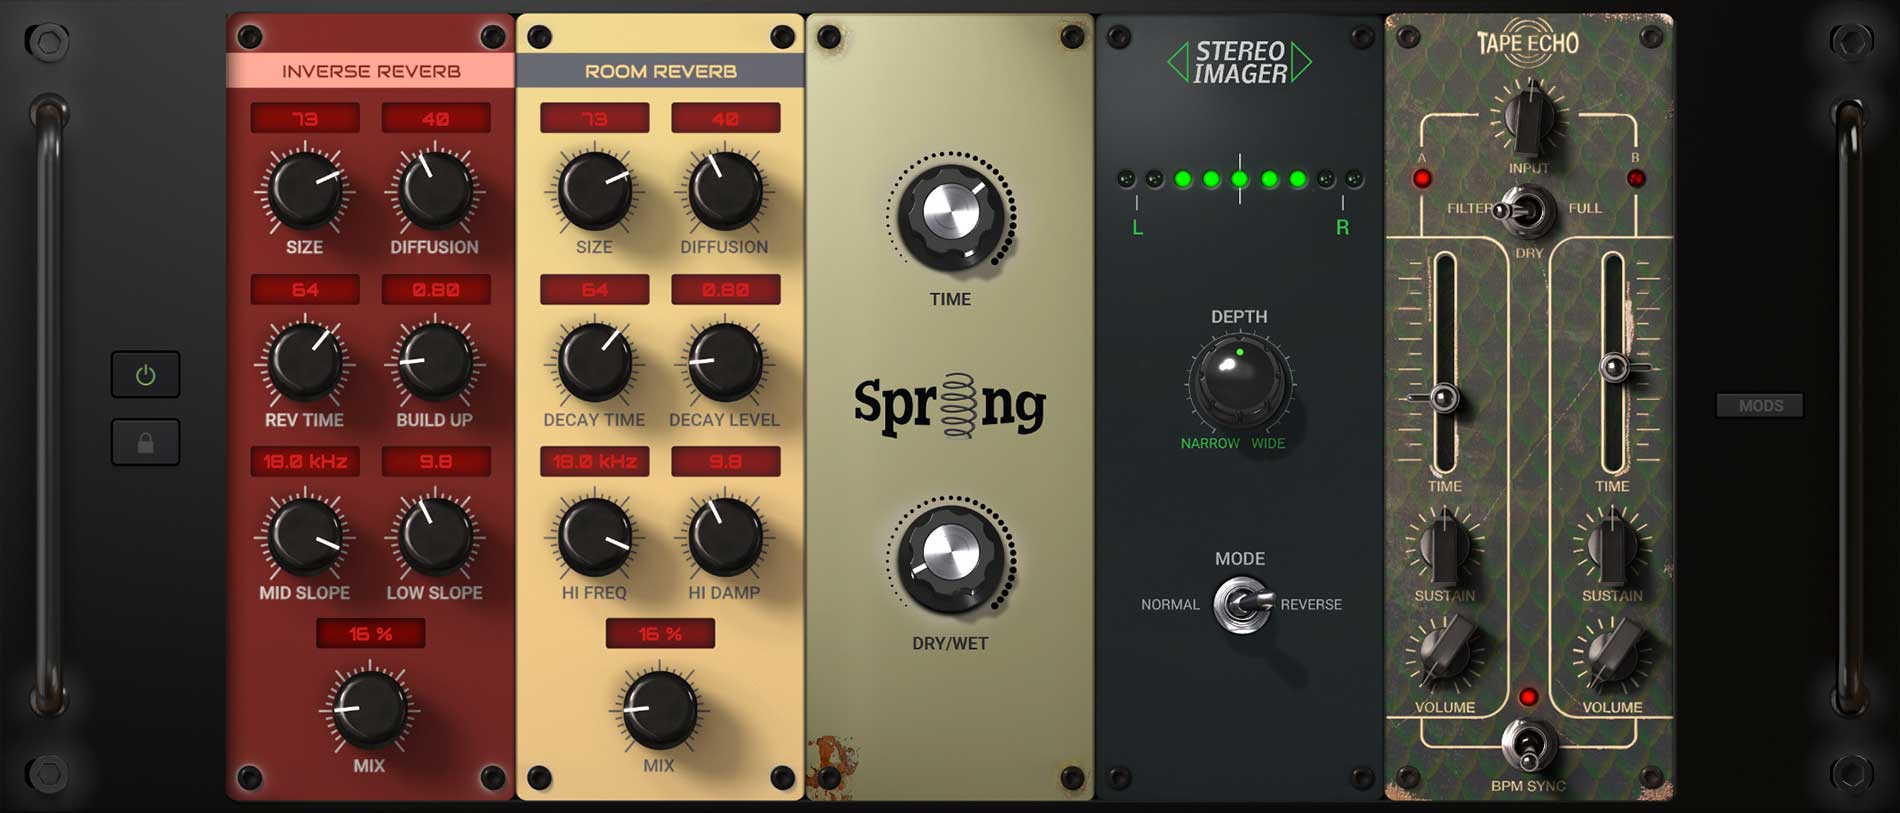Screen dimensions: 1900x813
Task: Click the padlock lock icon button
Action: tap(146, 443)
